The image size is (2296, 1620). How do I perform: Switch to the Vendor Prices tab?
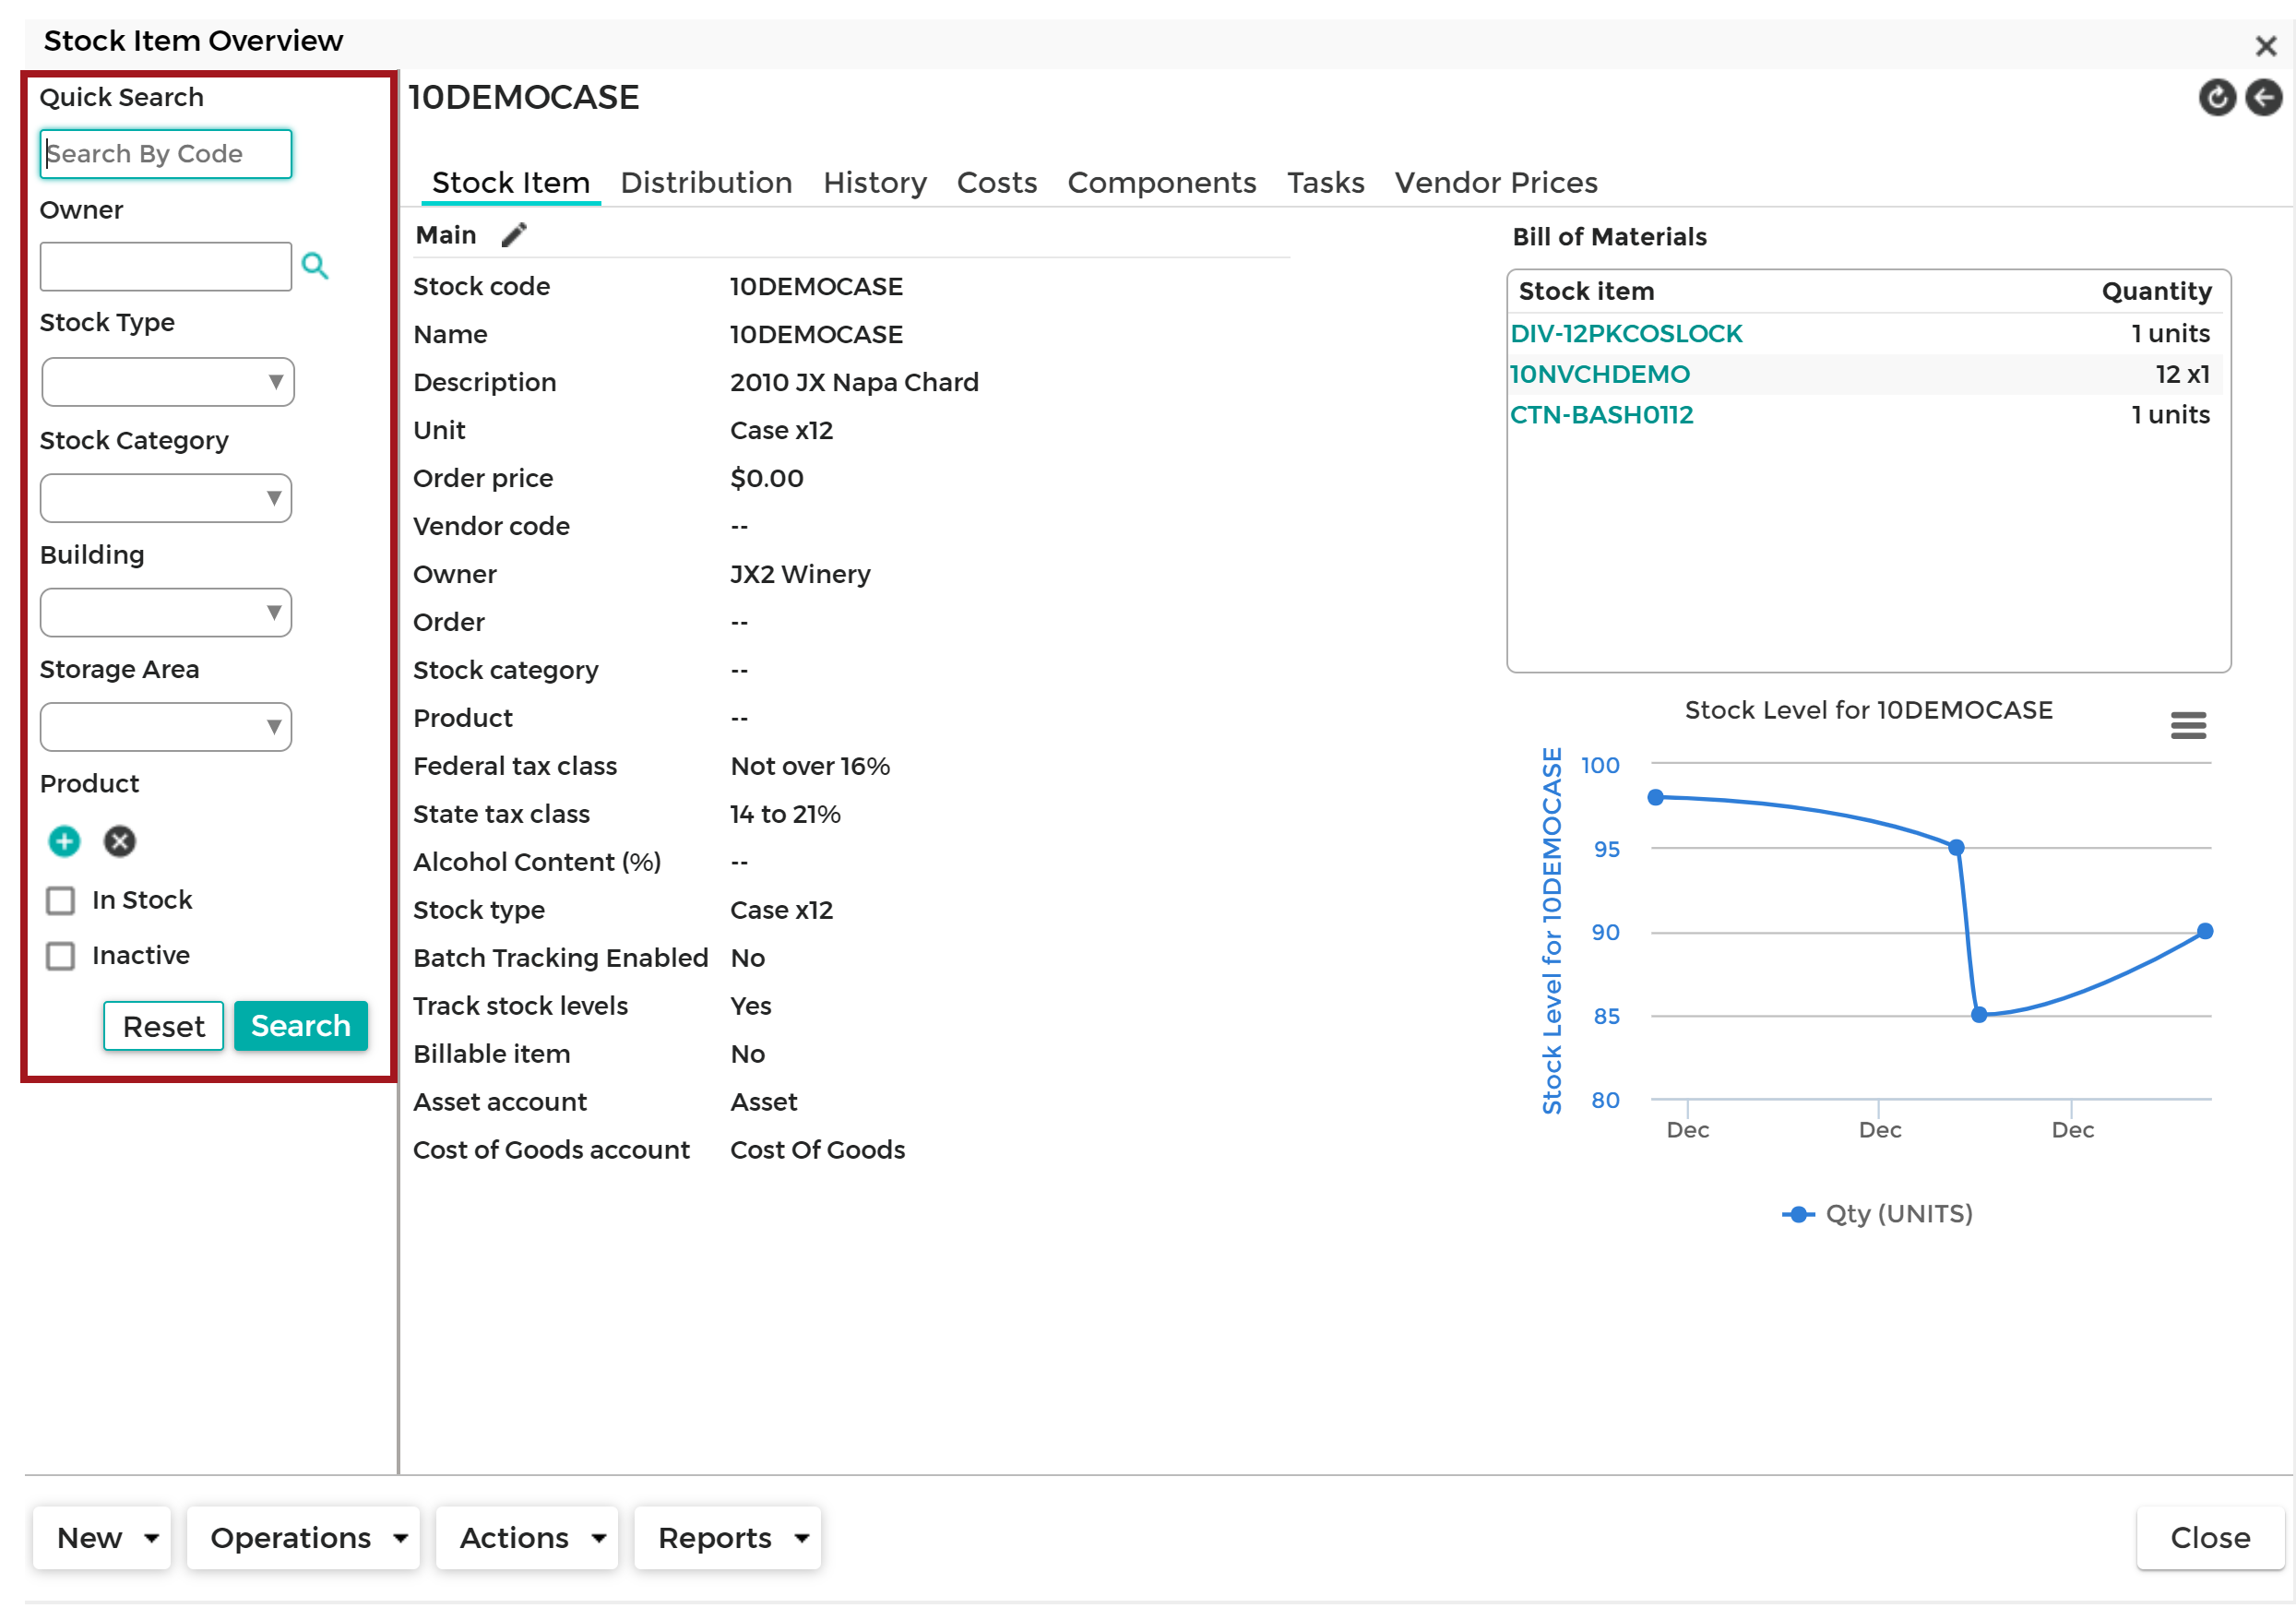tap(1495, 182)
